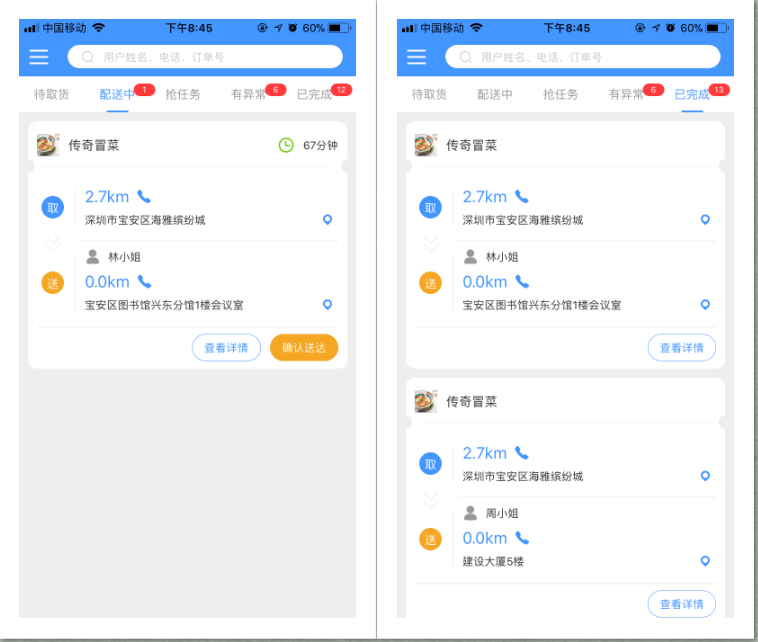This screenshot has height=642, width=758.
Task: Open 有异常 tab on right screen
Action: [626, 95]
